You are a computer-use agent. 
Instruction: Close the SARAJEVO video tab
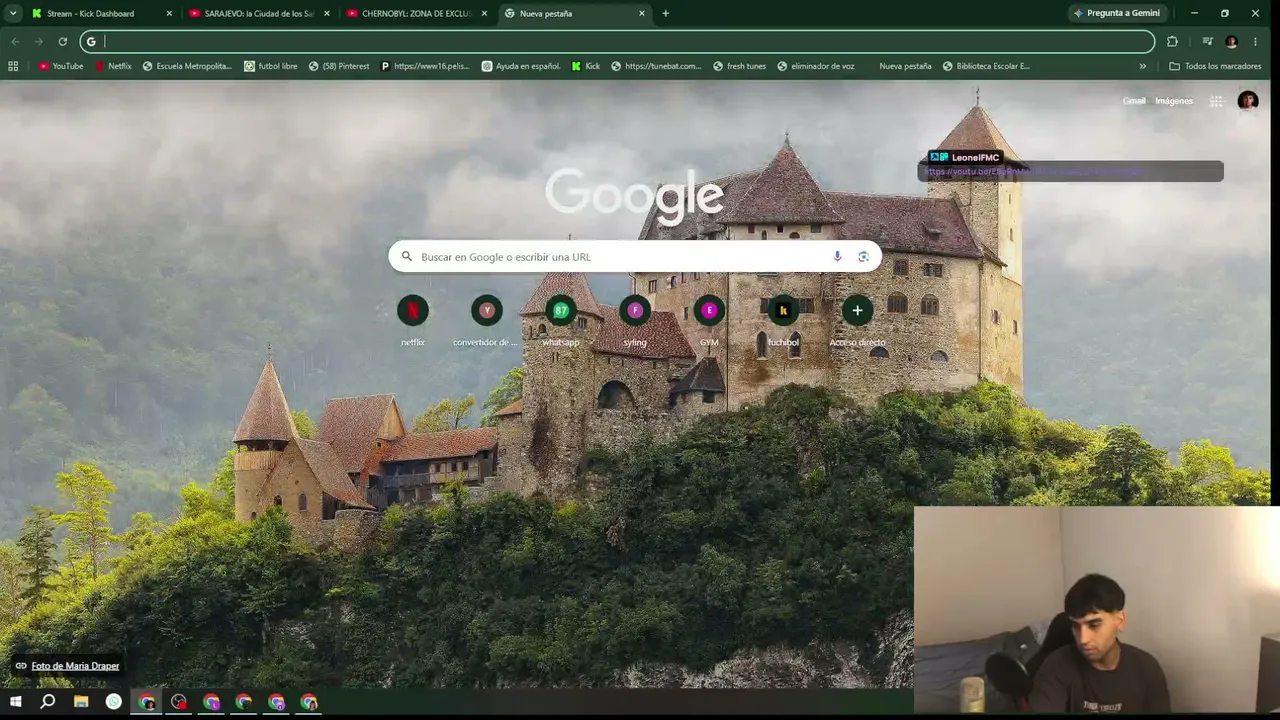pos(326,14)
